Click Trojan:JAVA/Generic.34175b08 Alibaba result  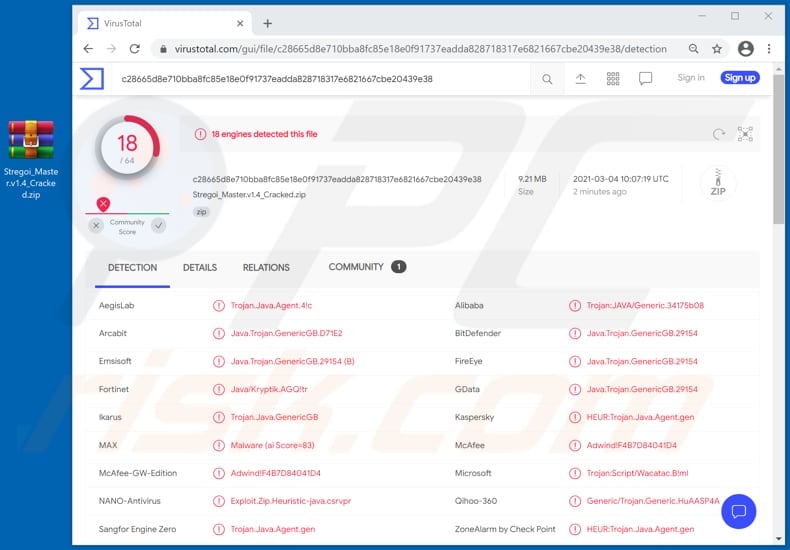645,306
